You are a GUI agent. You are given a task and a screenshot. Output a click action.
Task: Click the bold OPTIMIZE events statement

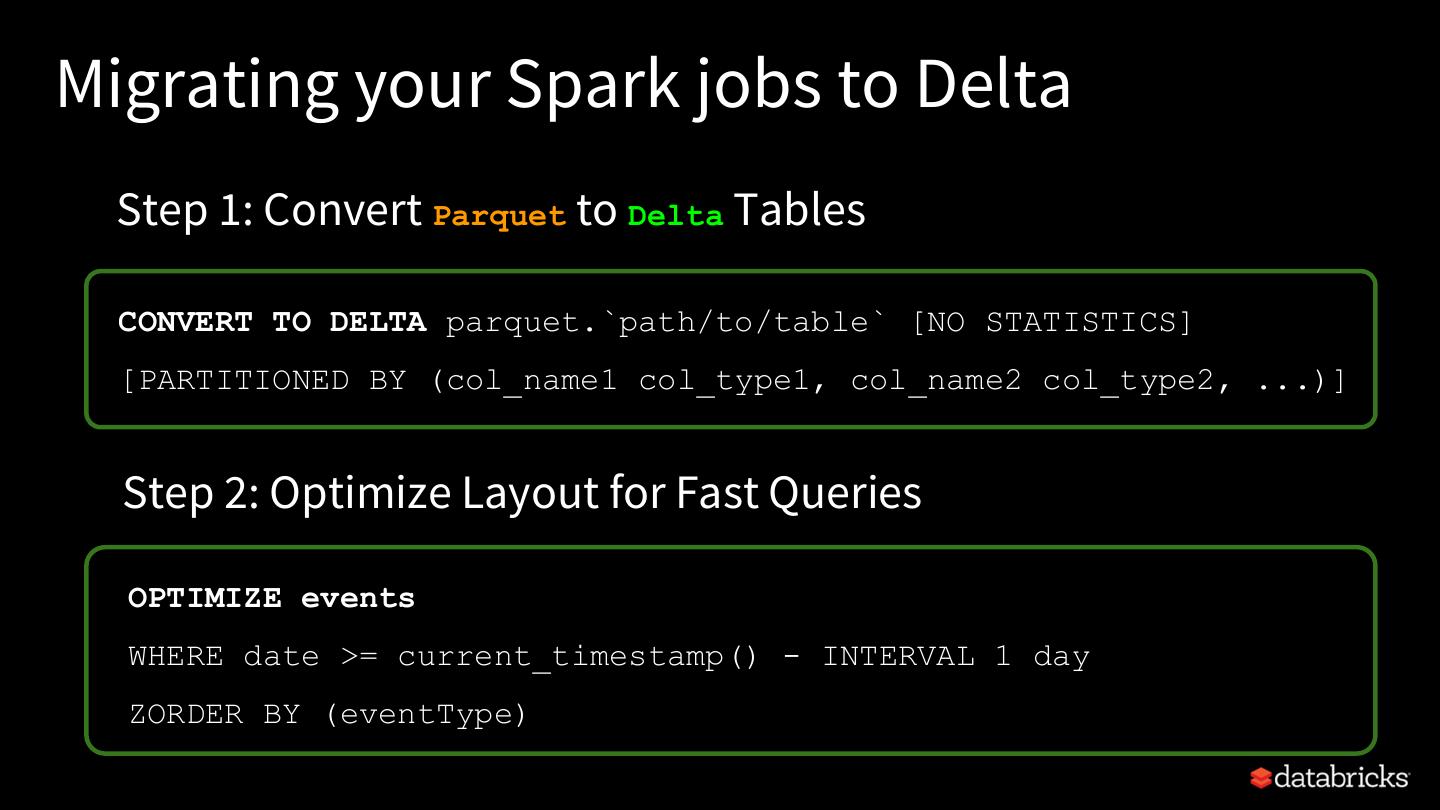[x=271, y=598]
